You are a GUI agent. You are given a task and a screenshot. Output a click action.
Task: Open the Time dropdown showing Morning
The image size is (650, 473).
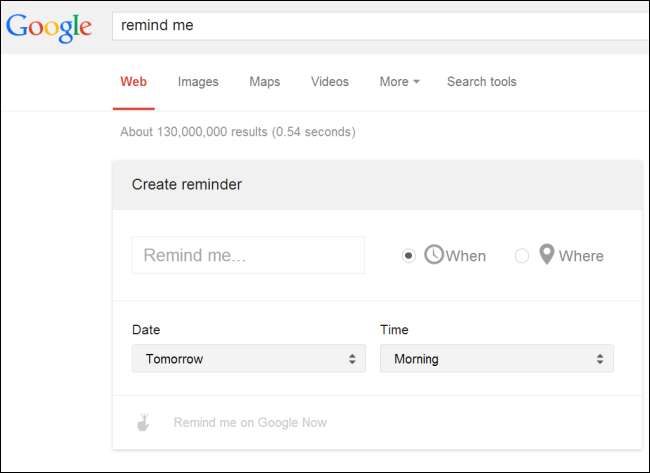[496, 358]
